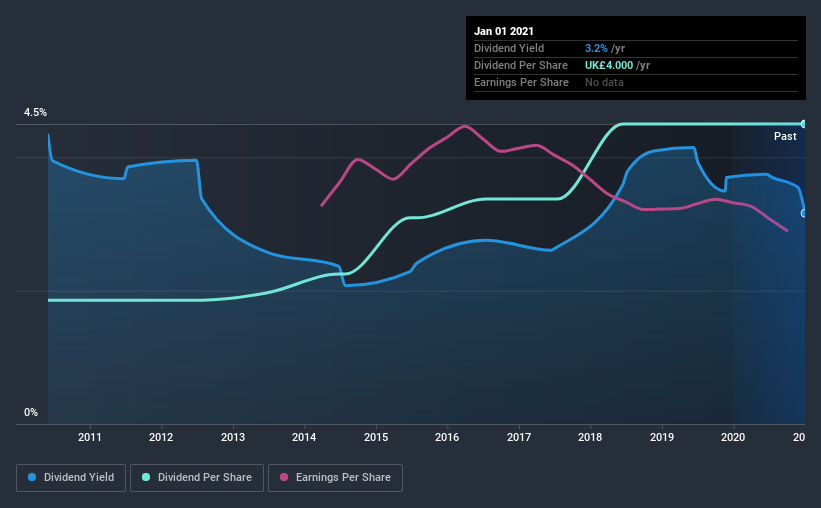Click the 4.5% y-axis label
821x508 pixels.
[35, 113]
